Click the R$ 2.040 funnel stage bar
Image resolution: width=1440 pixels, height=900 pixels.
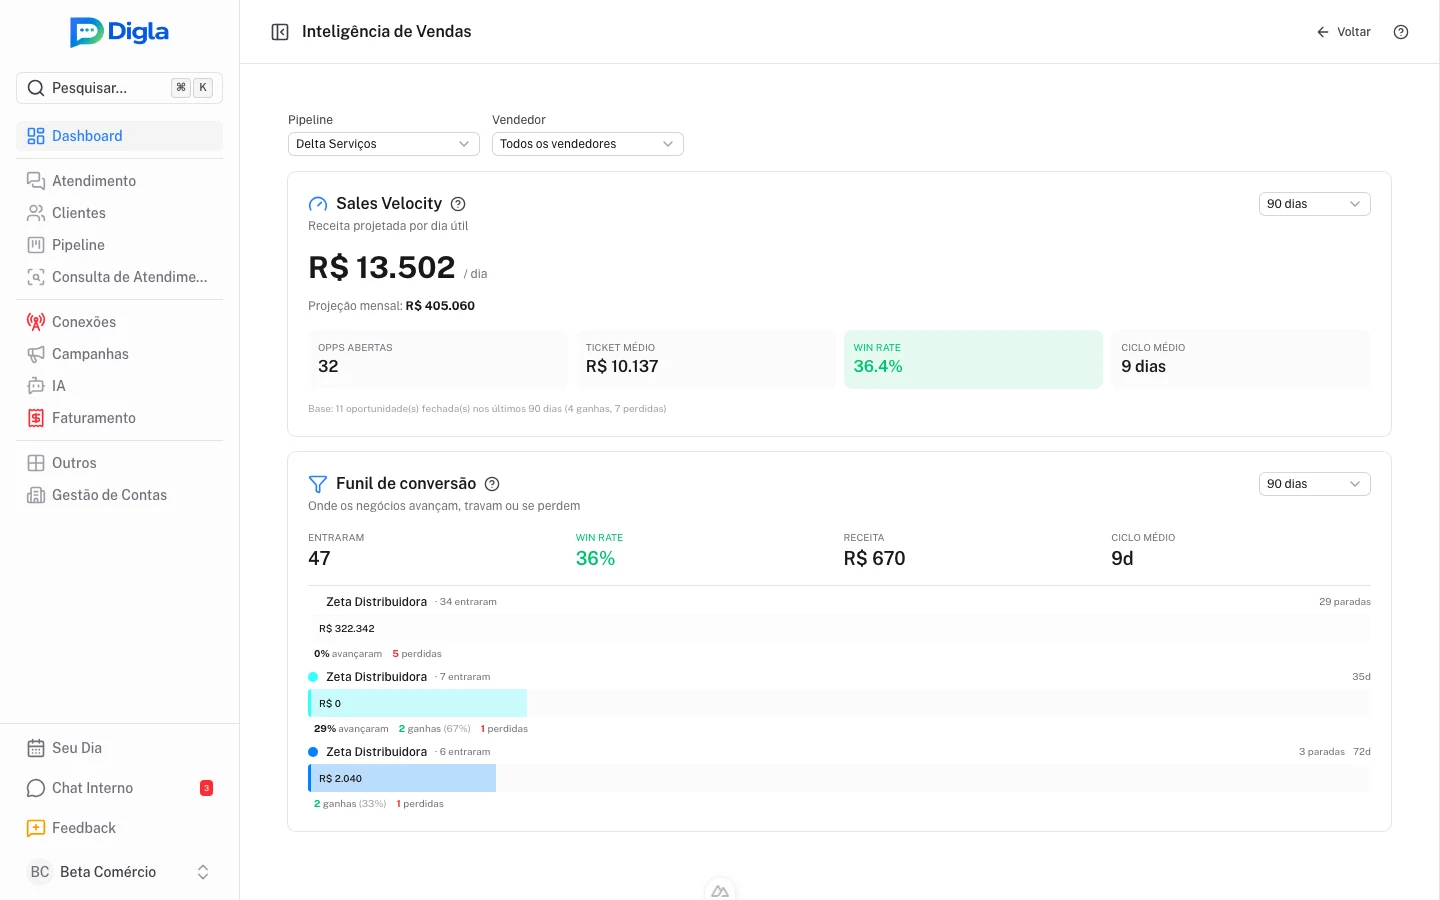(402, 778)
